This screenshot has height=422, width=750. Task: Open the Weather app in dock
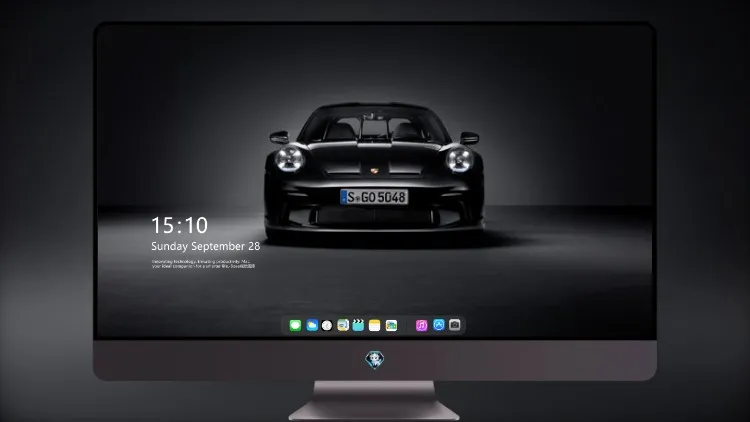coord(312,325)
